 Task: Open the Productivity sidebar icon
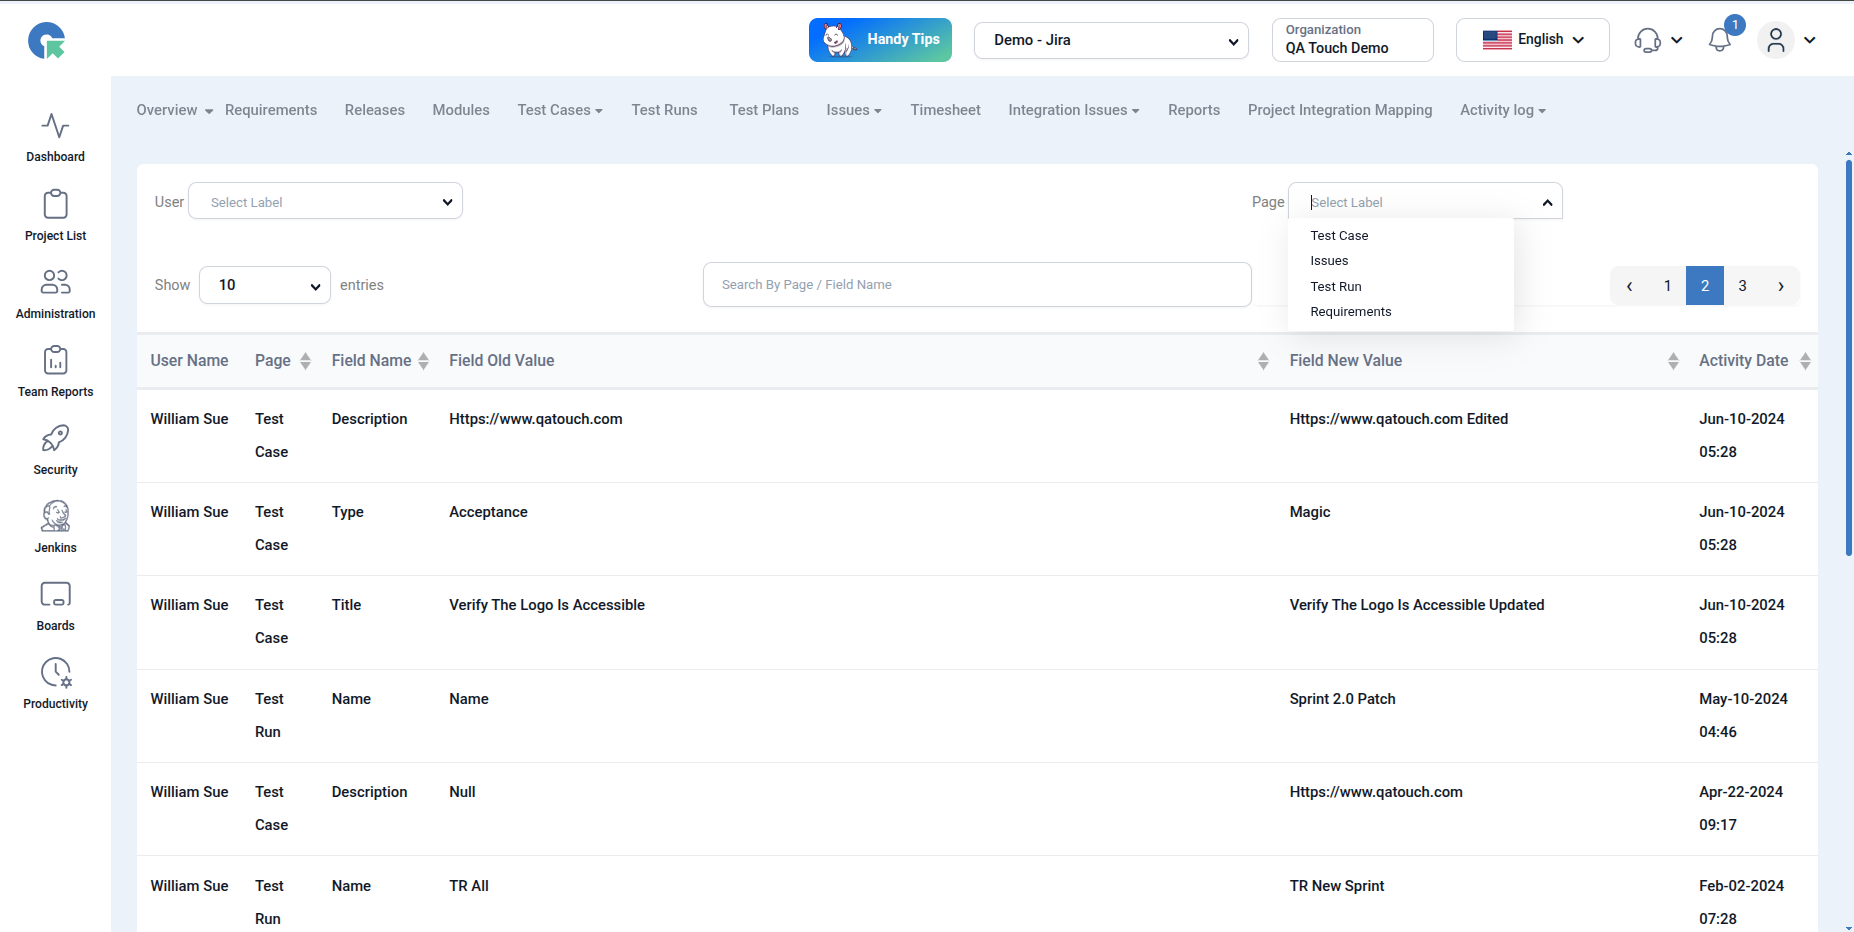(x=55, y=673)
